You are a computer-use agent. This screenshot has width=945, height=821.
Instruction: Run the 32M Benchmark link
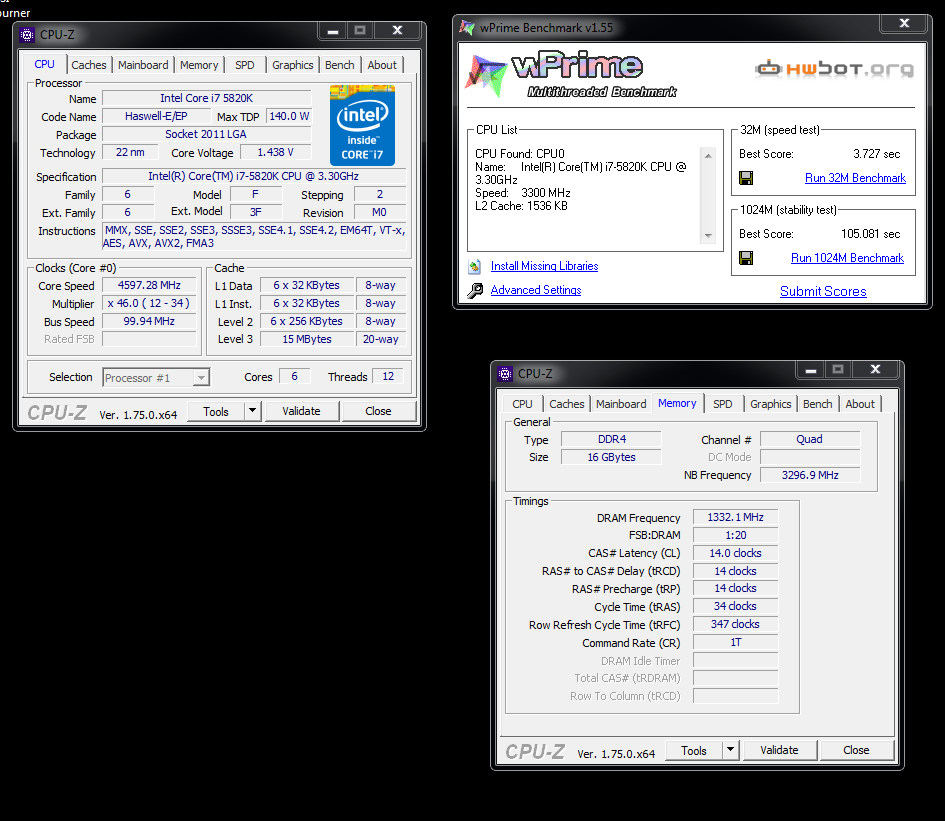855,178
